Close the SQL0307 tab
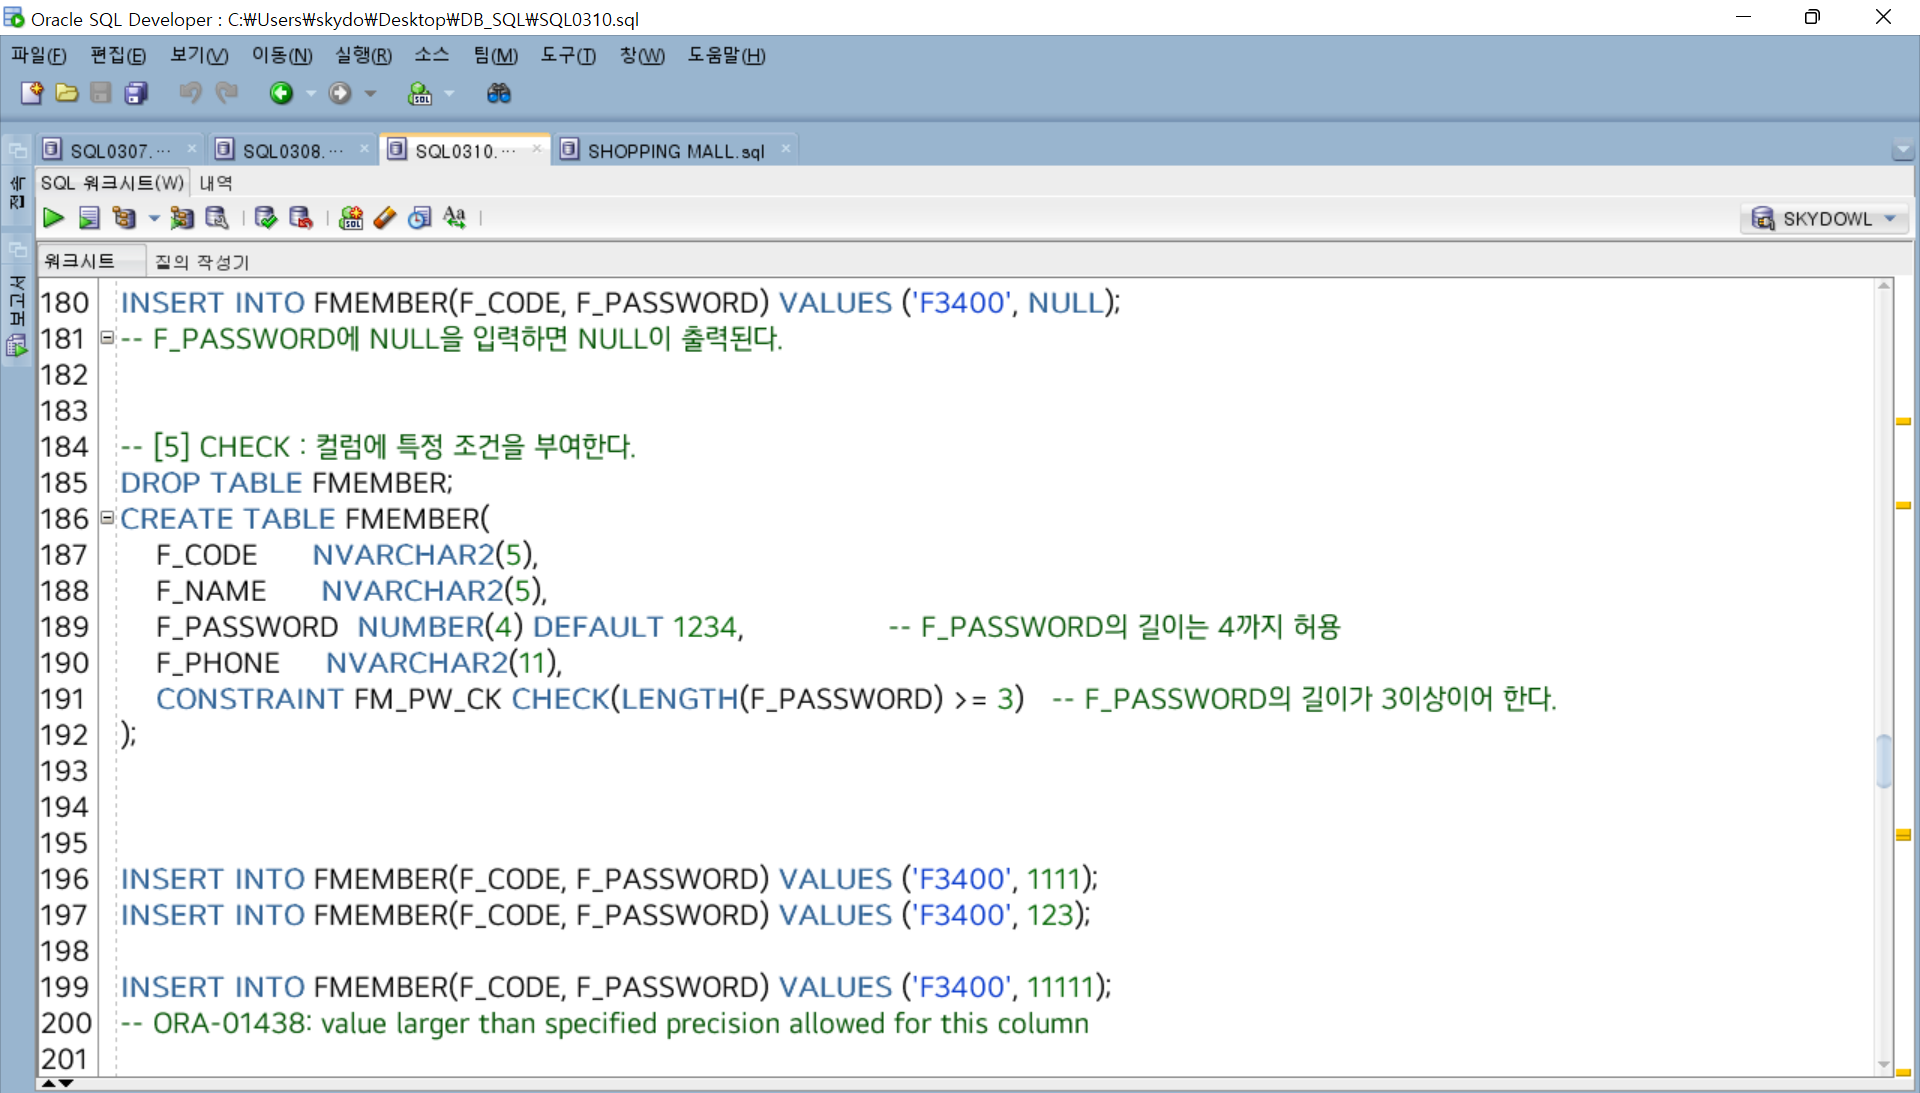This screenshot has height=1093, width=1920. tap(191, 149)
